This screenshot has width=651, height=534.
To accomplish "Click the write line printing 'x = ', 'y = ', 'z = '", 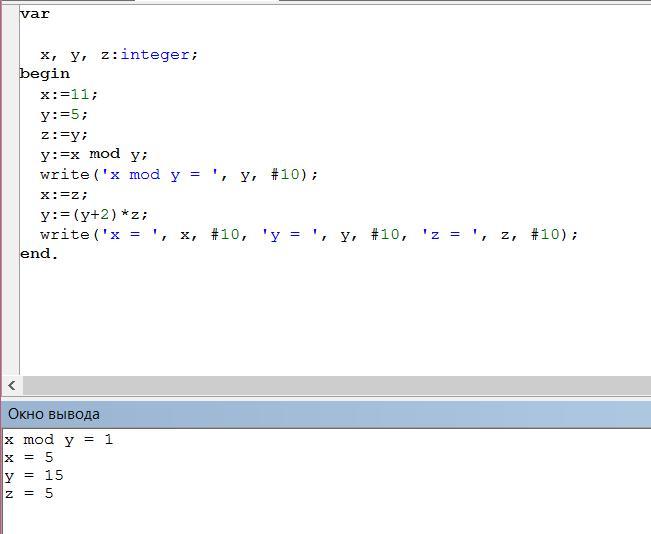I will 309,235.
